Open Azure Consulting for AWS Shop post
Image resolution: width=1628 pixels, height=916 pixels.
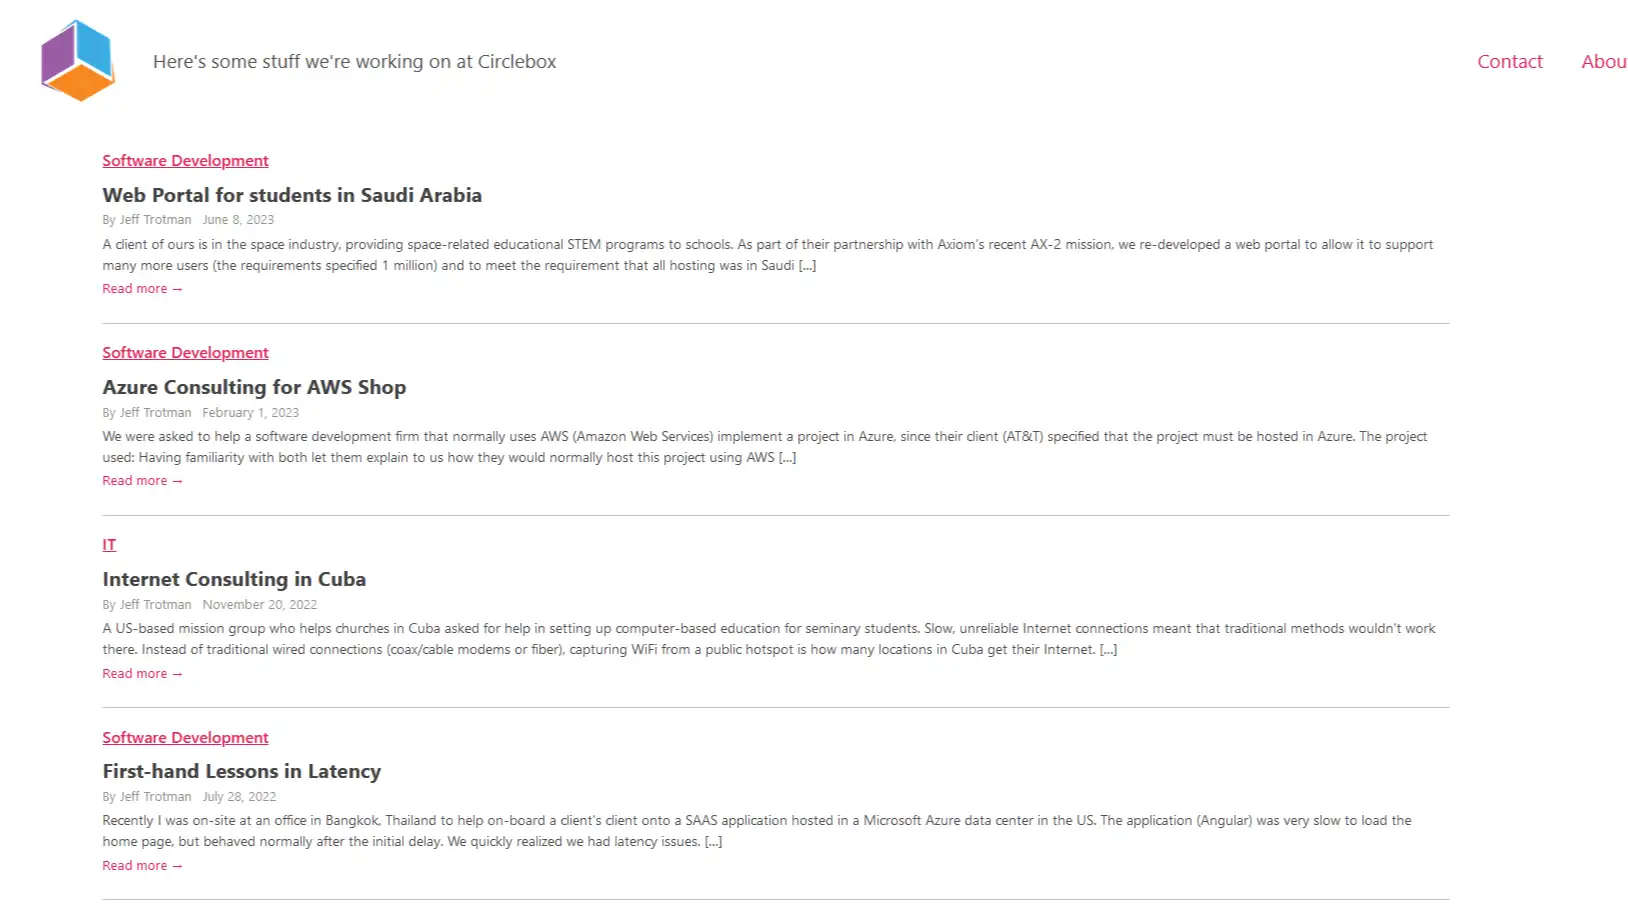click(x=254, y=387)
